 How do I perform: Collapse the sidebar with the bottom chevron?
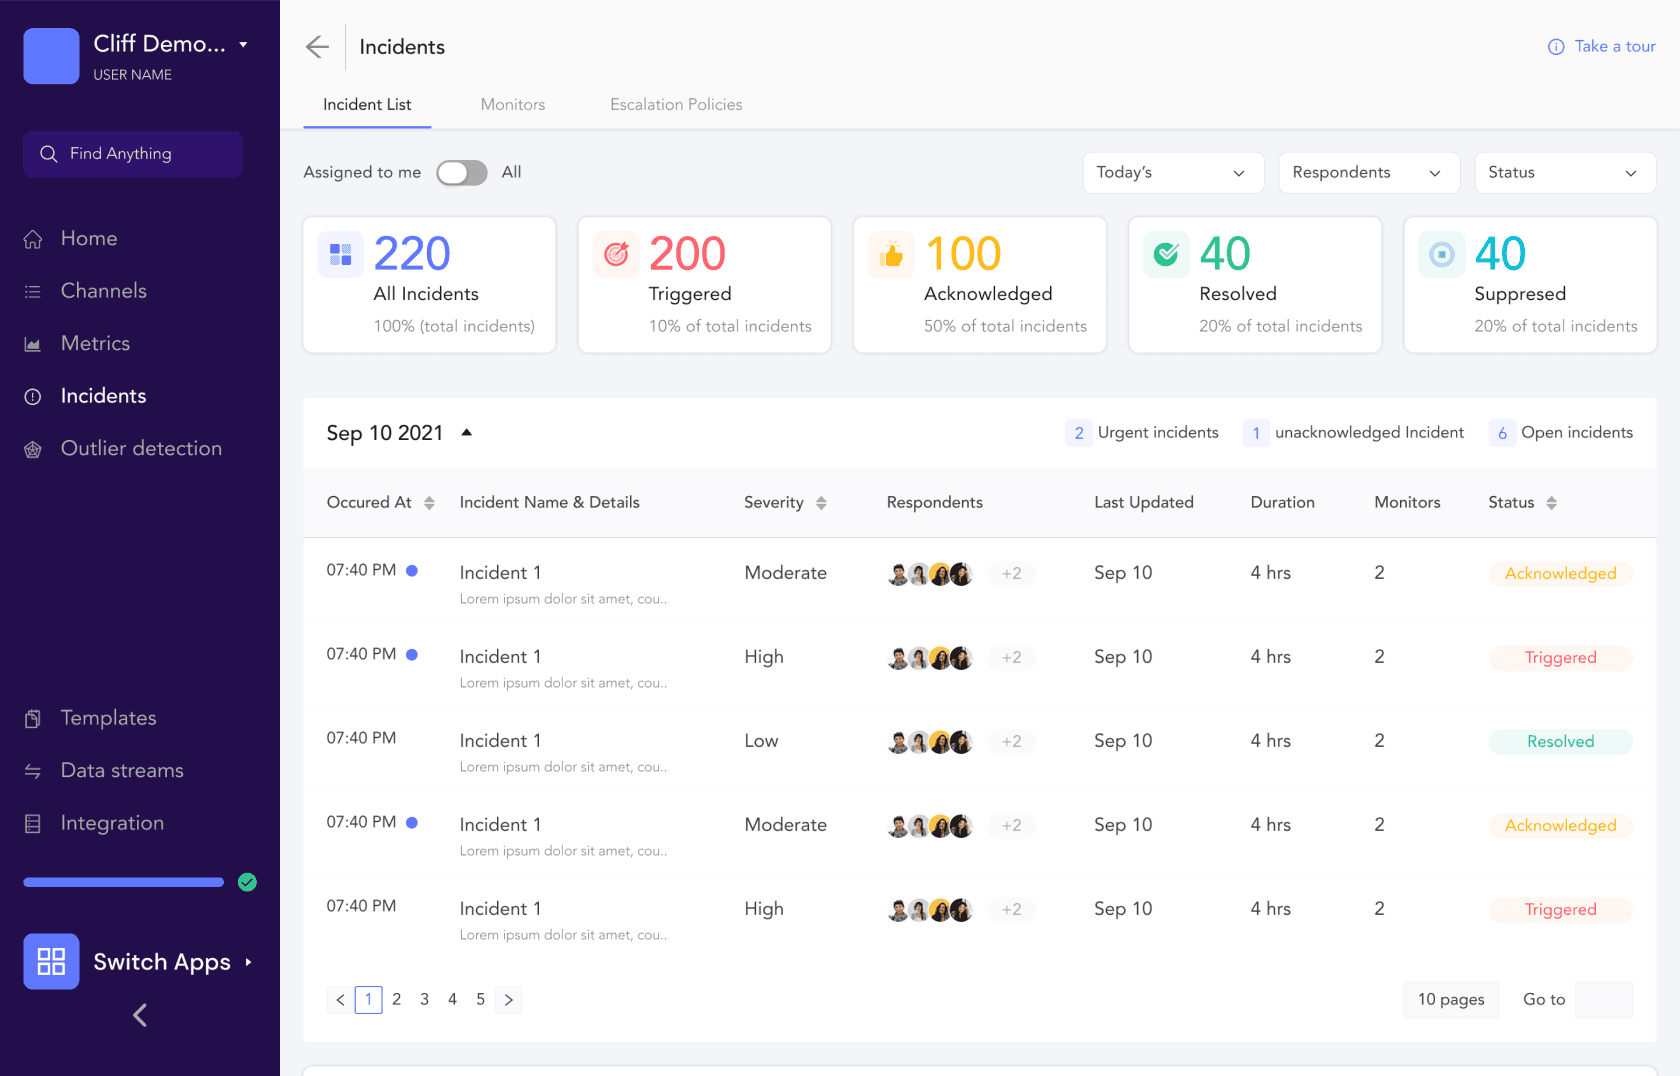click(x=140, y=1015)
